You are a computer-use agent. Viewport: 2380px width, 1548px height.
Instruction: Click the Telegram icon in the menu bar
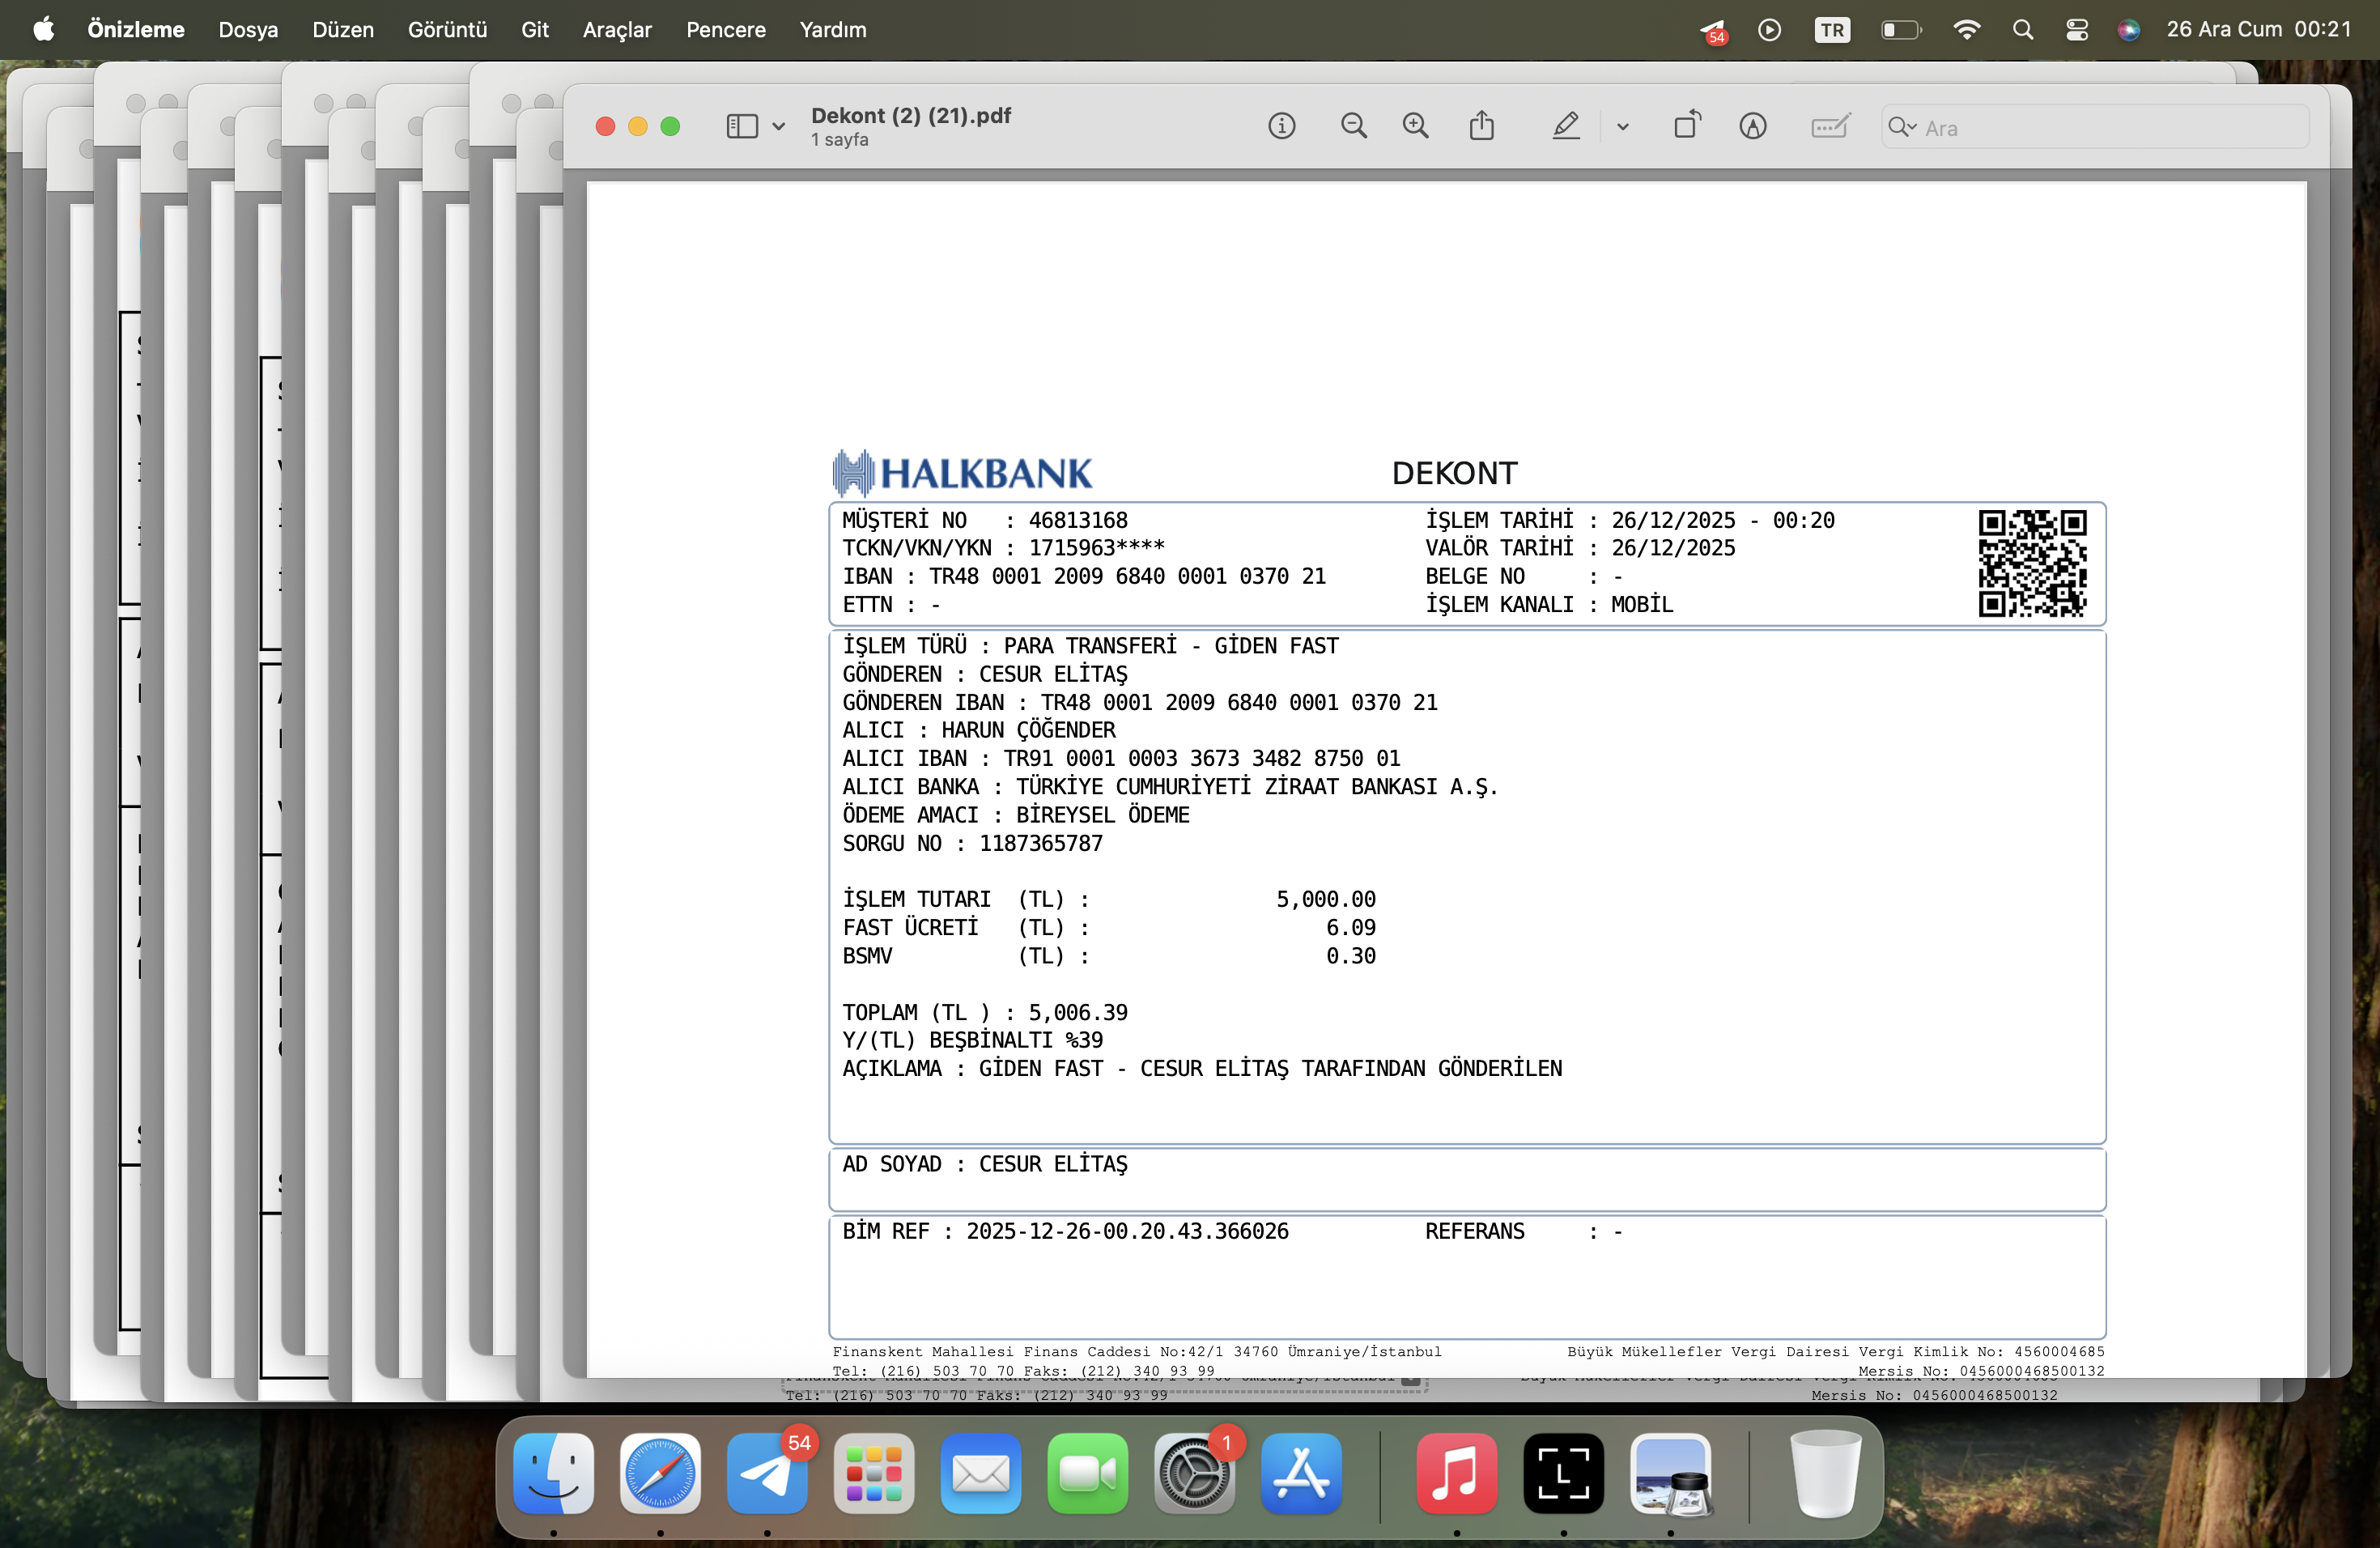point(1713,31)
